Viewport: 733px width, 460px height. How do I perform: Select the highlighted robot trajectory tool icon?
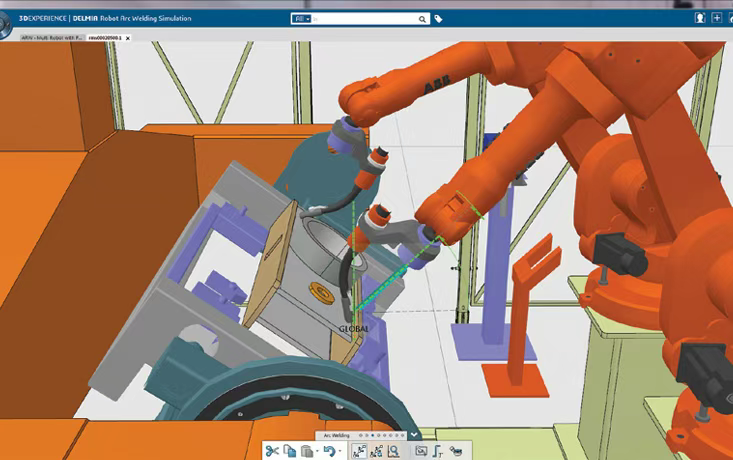pyautogui.click(x=359, y=452)
